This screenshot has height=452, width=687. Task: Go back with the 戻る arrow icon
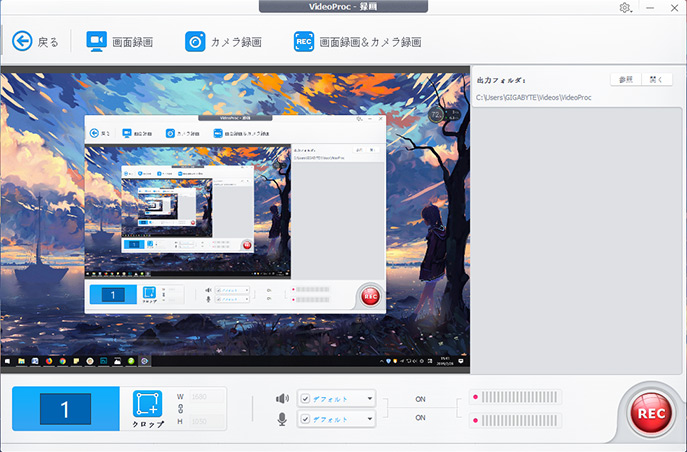point(22,42)
